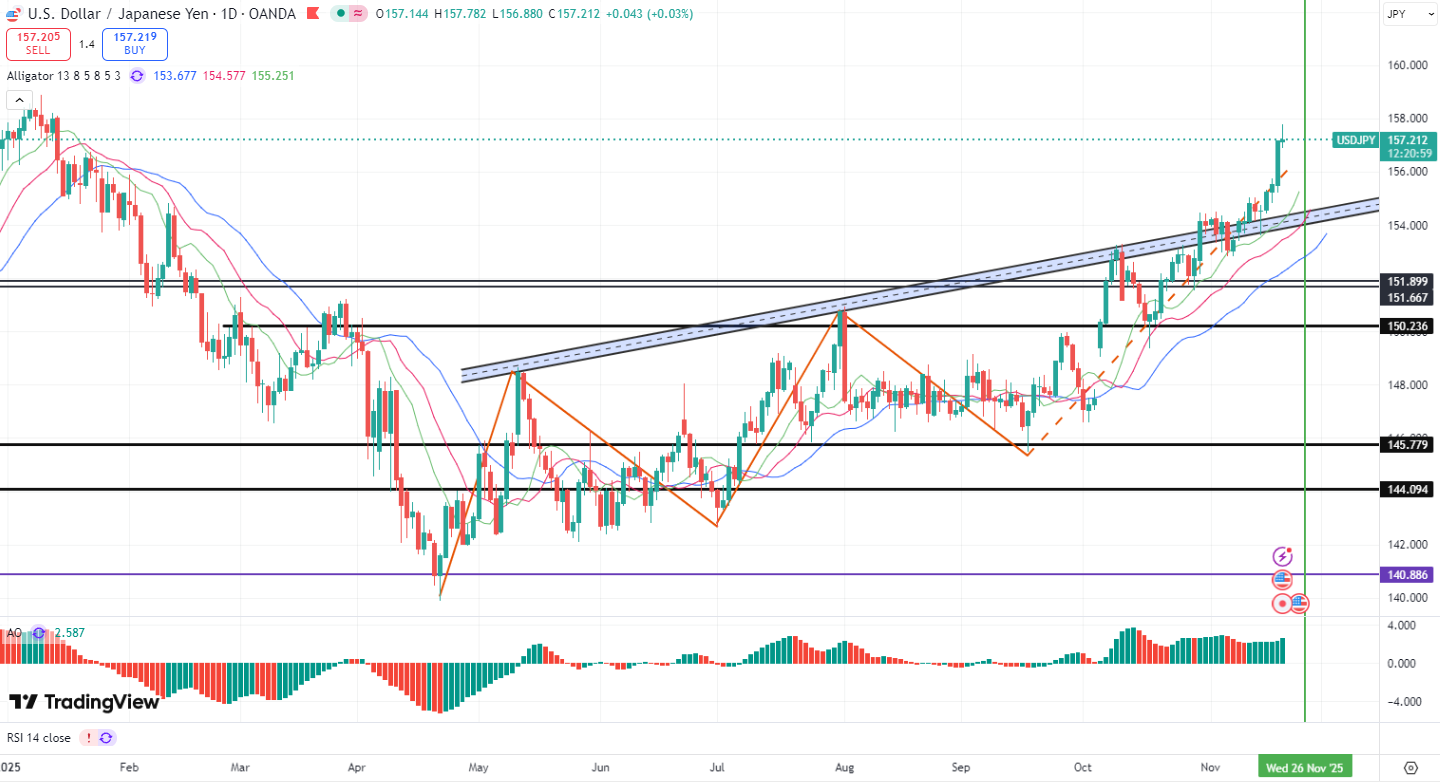Click the Wed 26 Nov '25 date marker
This screenshot has width=1440, height=782.
click(x=1306, y=767)
